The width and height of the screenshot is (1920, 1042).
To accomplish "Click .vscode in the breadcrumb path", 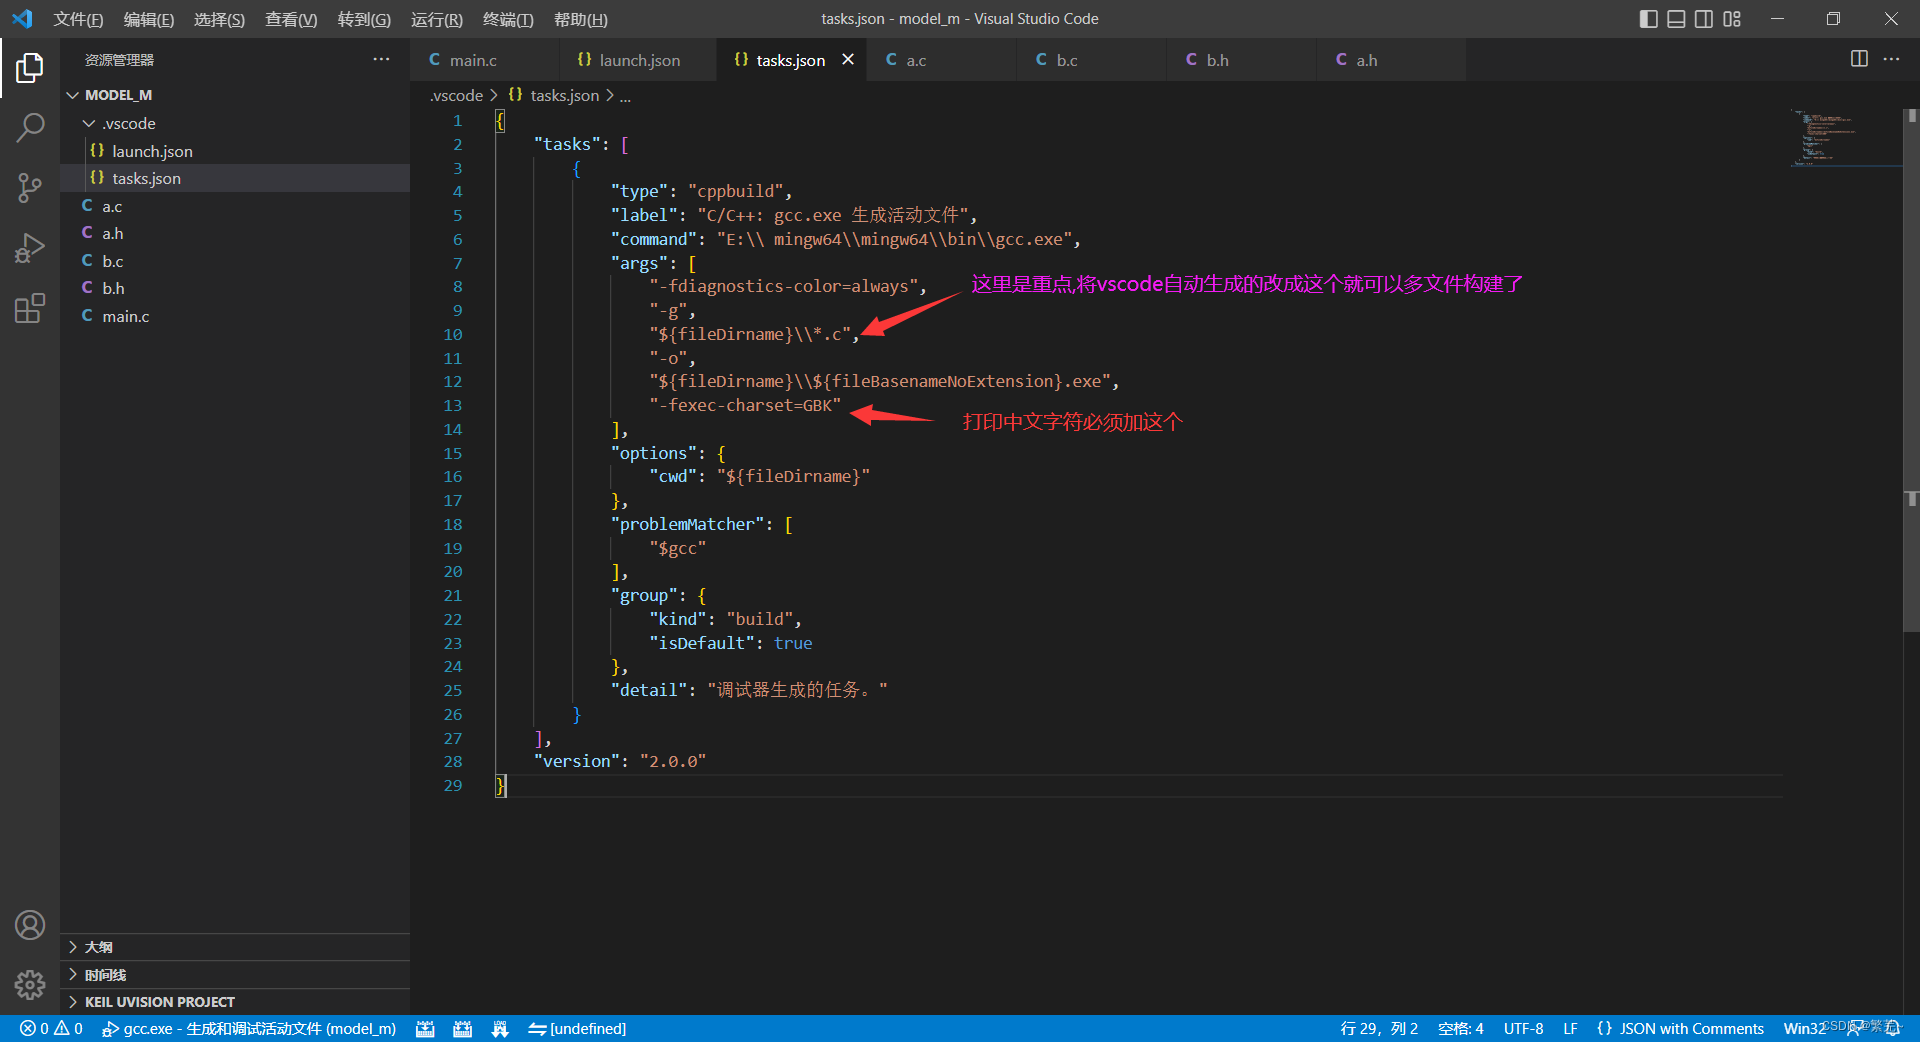I will [456, 95].
